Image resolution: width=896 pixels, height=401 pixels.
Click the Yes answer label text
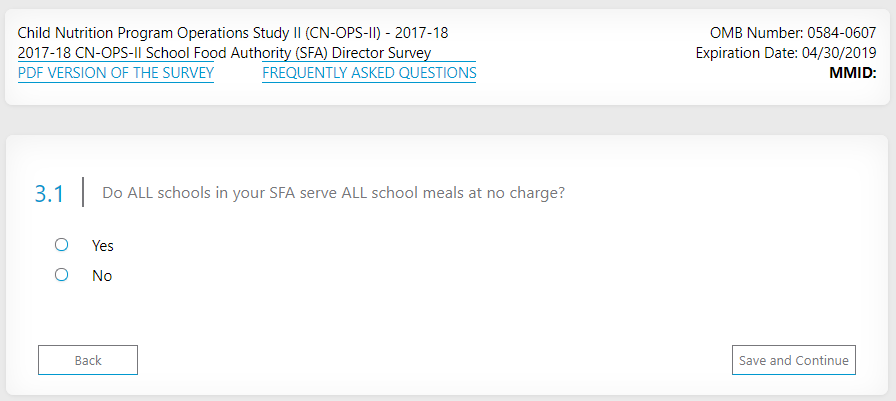pos(103,245)
